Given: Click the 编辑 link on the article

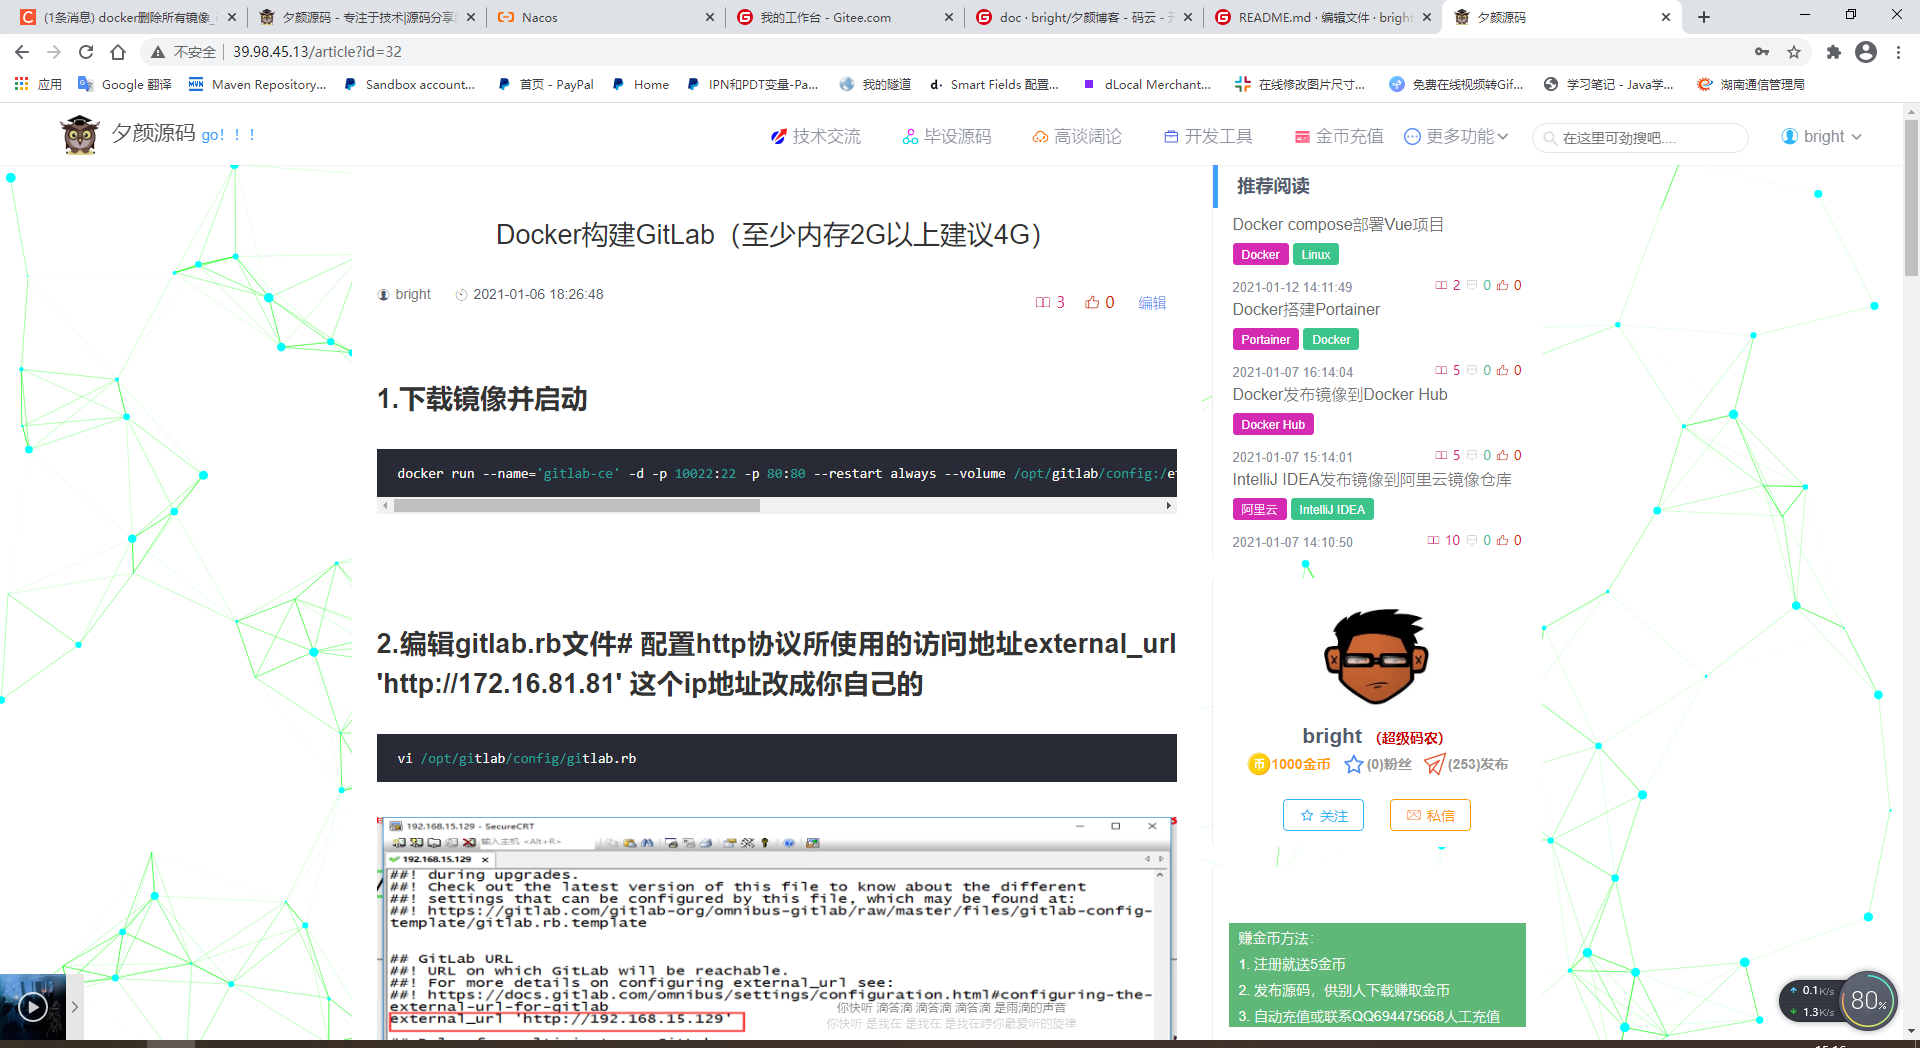Looking at the screenshot, I should (x=1152, y=302).
